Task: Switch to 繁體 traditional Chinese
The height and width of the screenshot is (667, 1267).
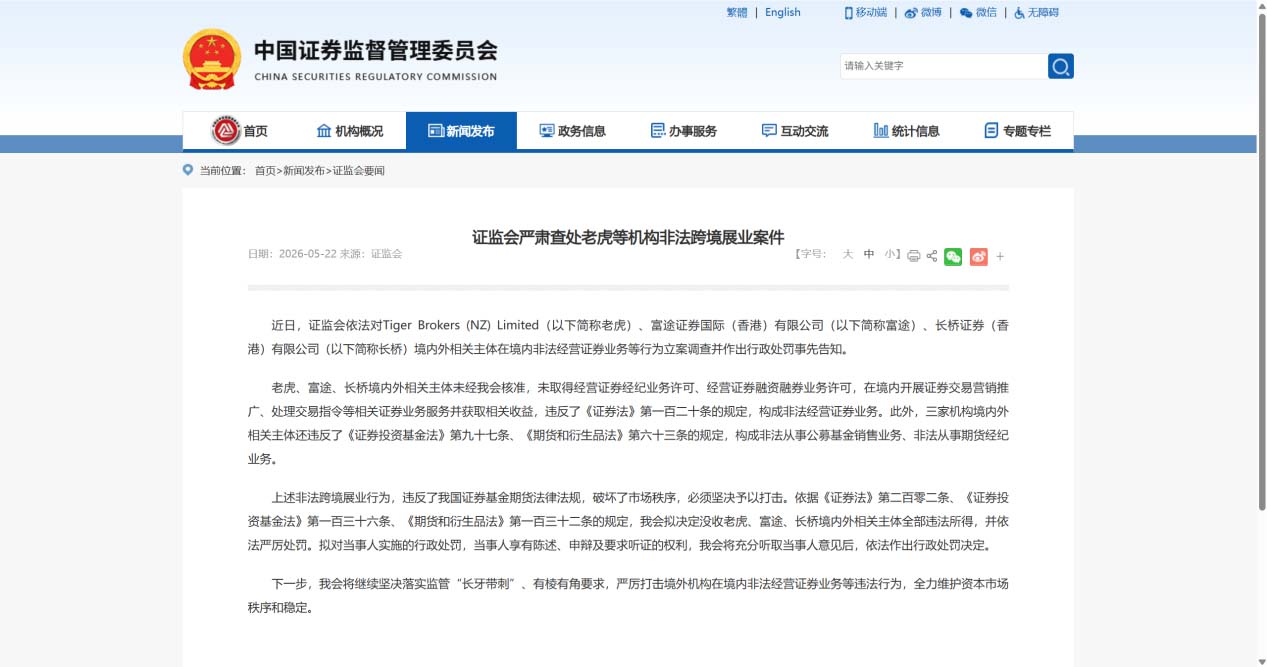Action: coord(736,13)
